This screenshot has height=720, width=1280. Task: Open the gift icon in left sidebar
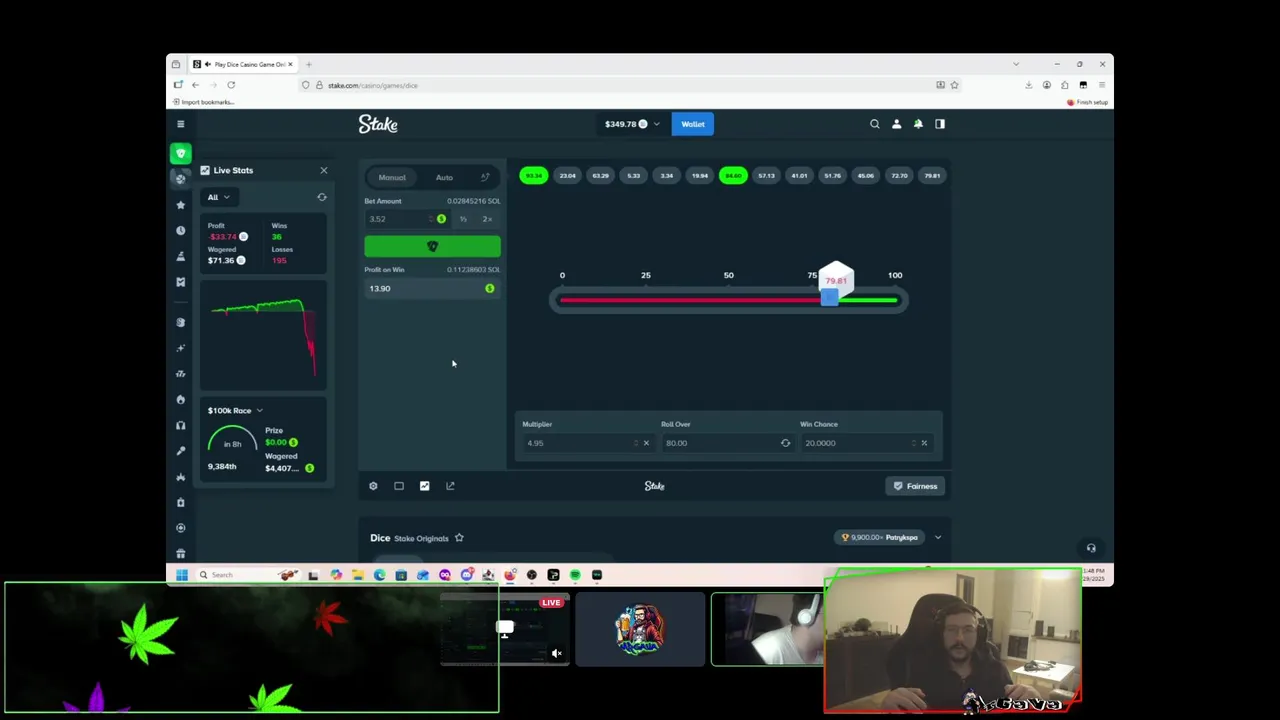[180, 553]
